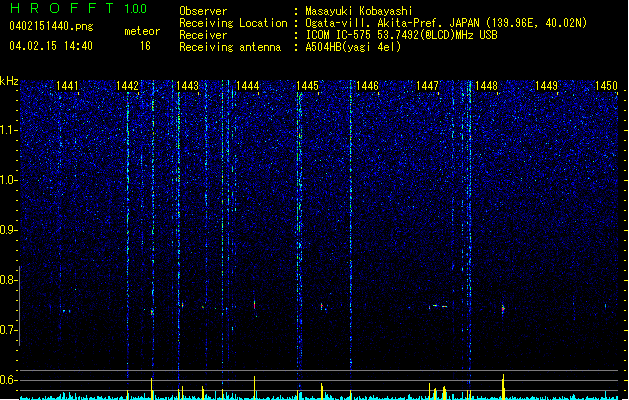Click the horizontal meteor echo near 1447
The width and height of the screenshot is (629, 400).
coord(438,307)
